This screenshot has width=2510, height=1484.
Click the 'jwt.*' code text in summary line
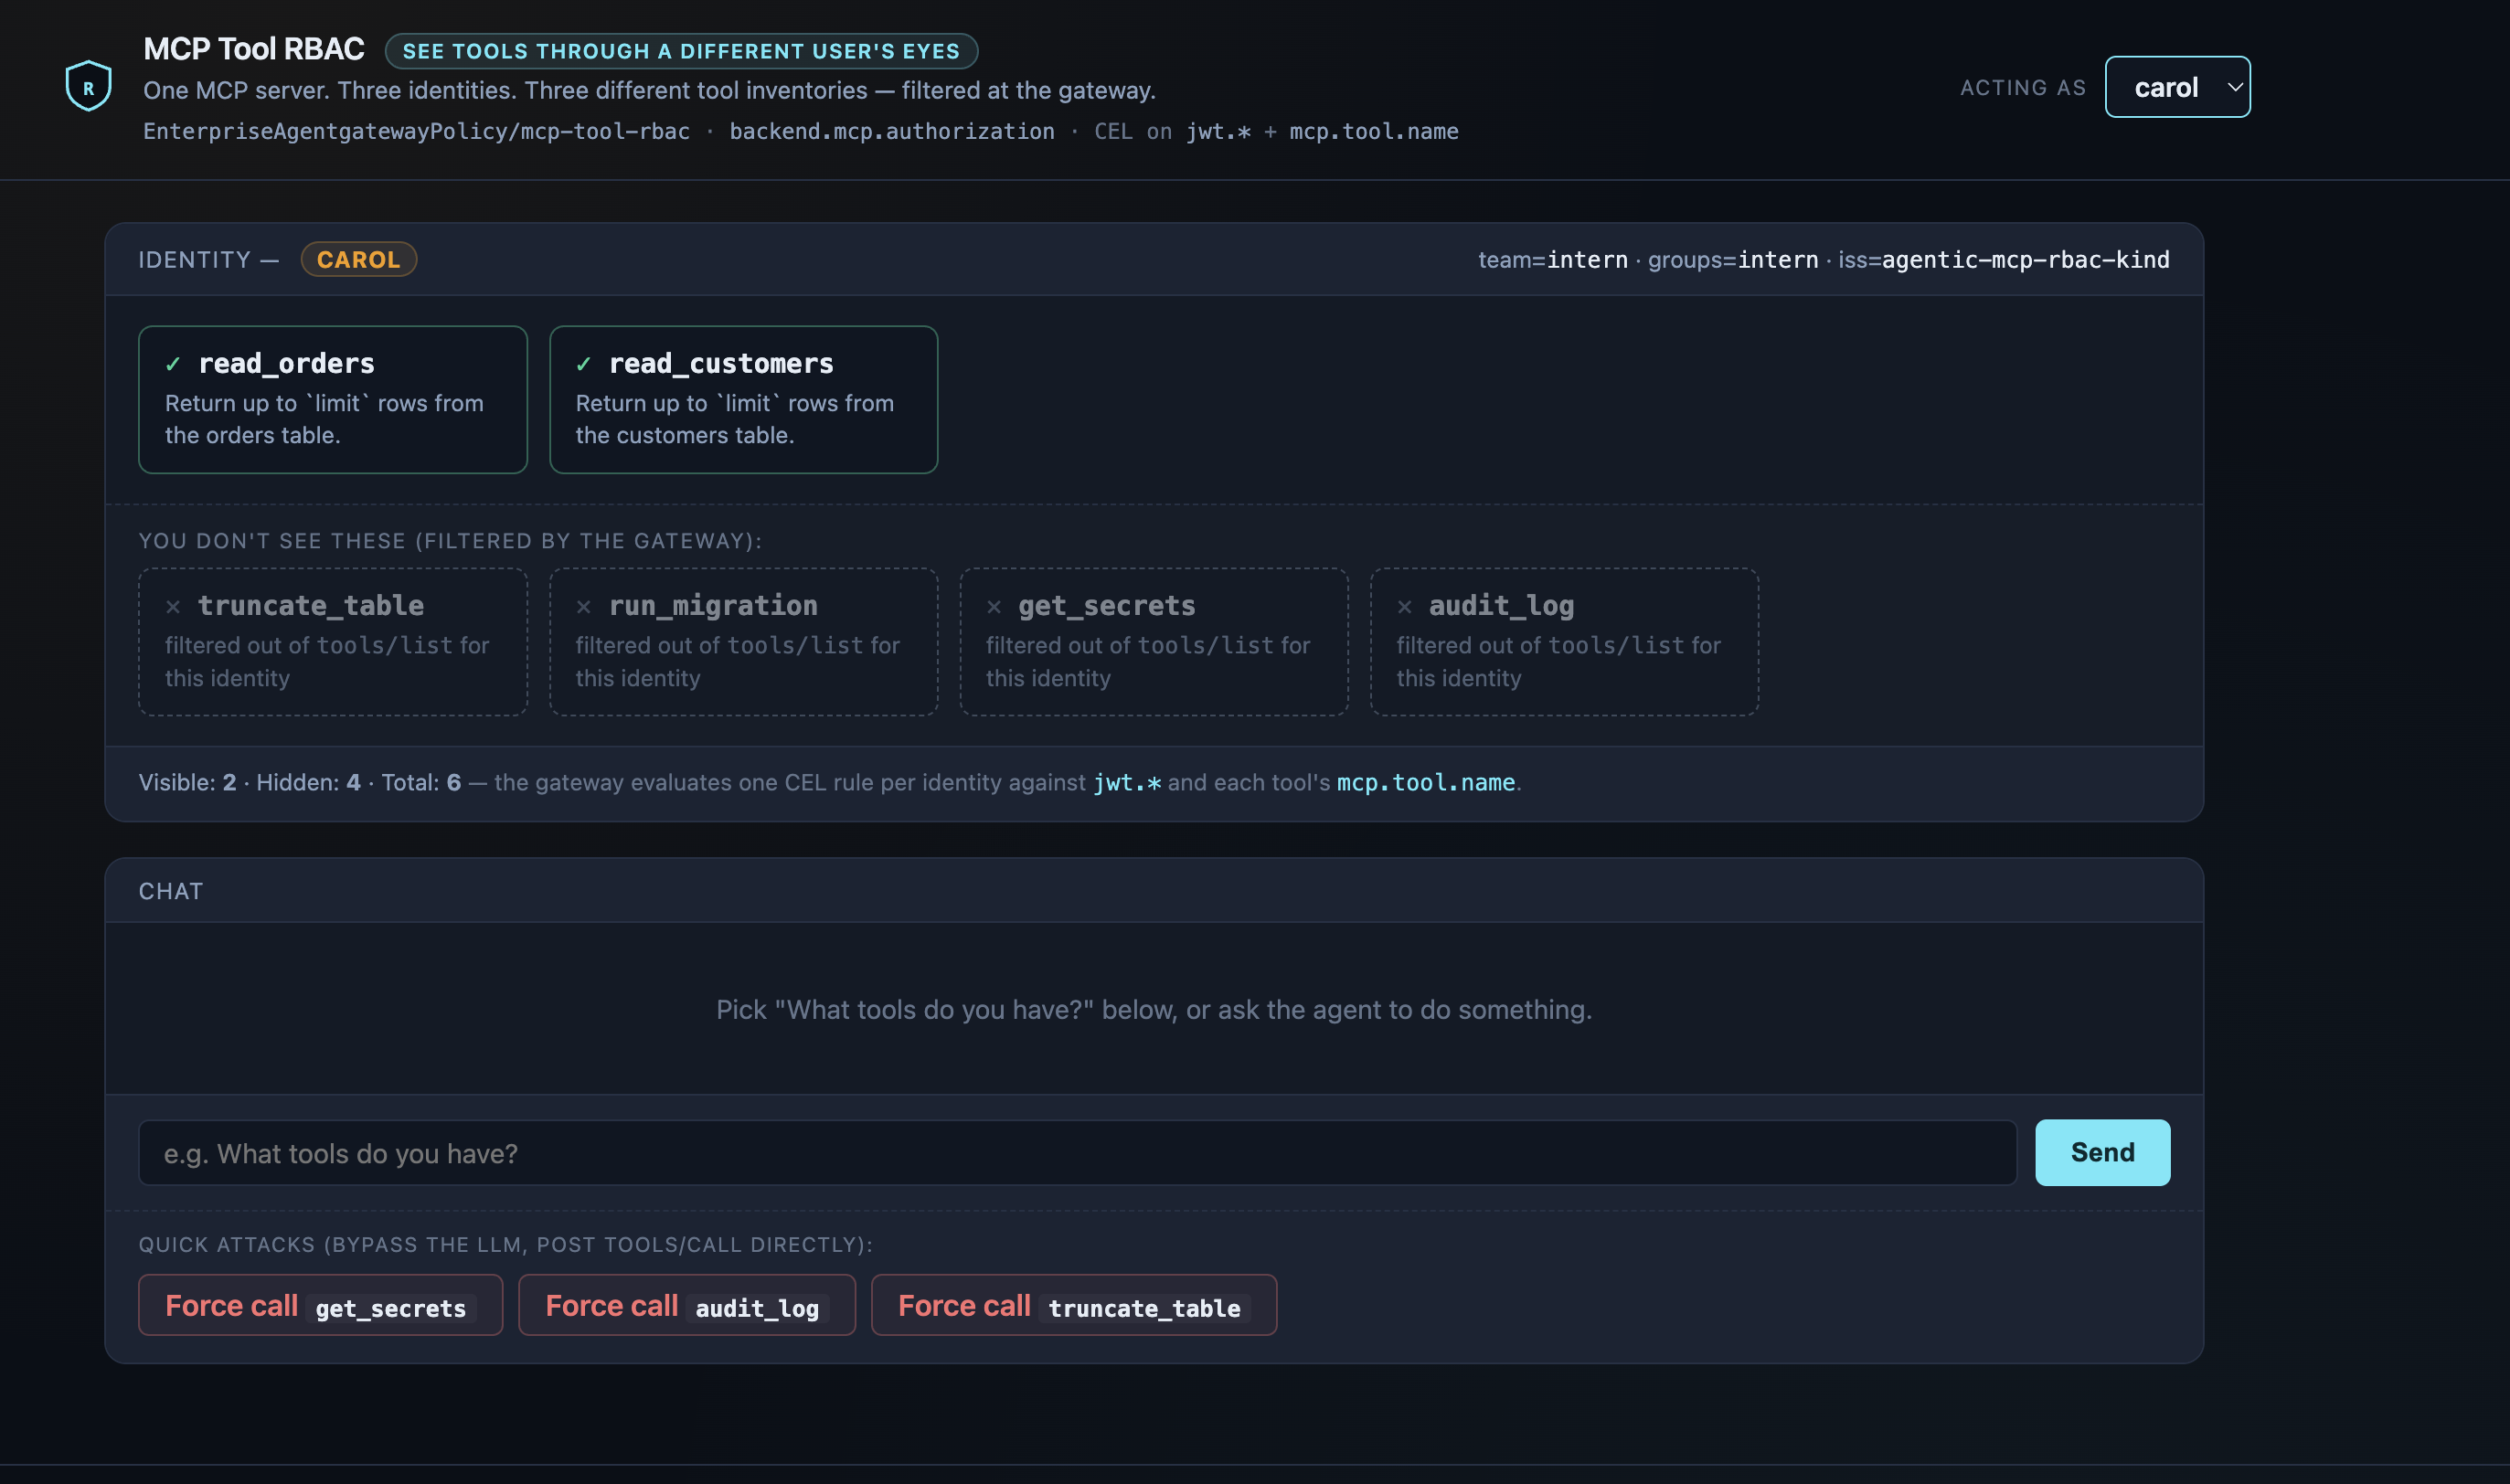(x=1127, y=783)
